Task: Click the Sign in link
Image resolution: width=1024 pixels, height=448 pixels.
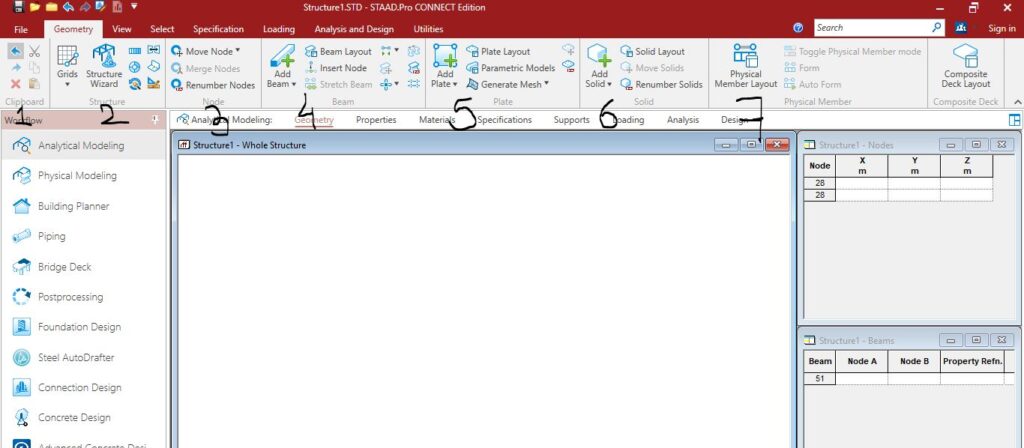Action: [1002, 28]
